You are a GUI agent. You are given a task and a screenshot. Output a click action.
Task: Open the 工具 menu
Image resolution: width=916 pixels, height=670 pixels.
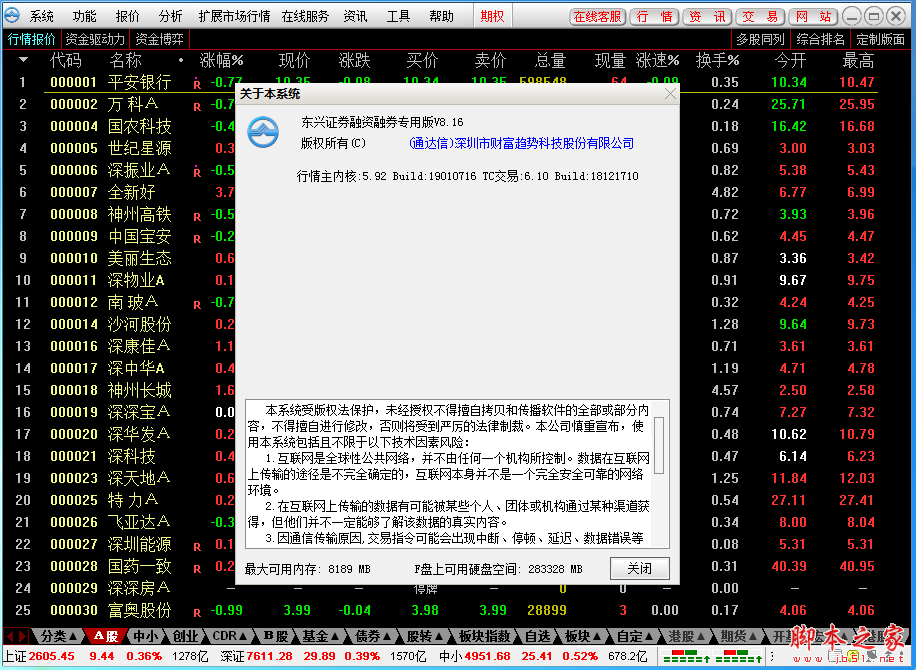pos(398,16)
